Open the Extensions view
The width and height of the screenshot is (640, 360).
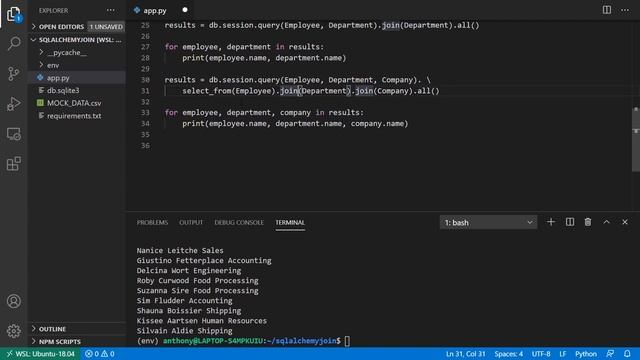(x=13, y=164)
